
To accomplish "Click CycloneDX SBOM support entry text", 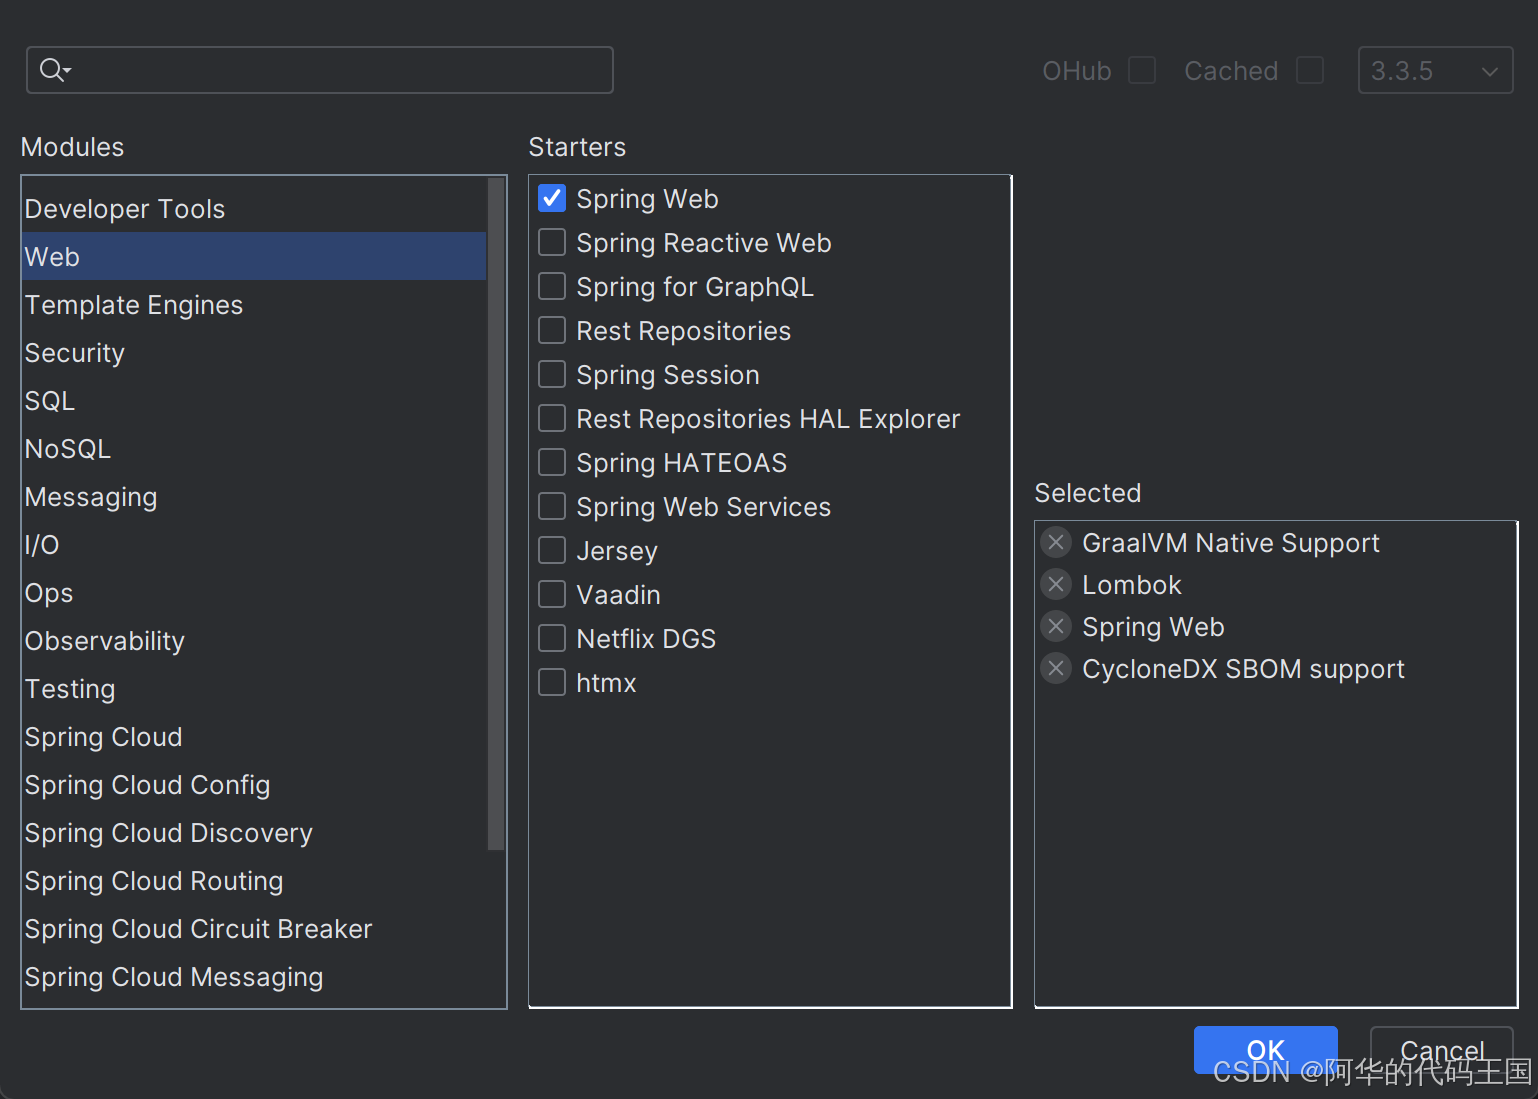I will (1243, 669).
